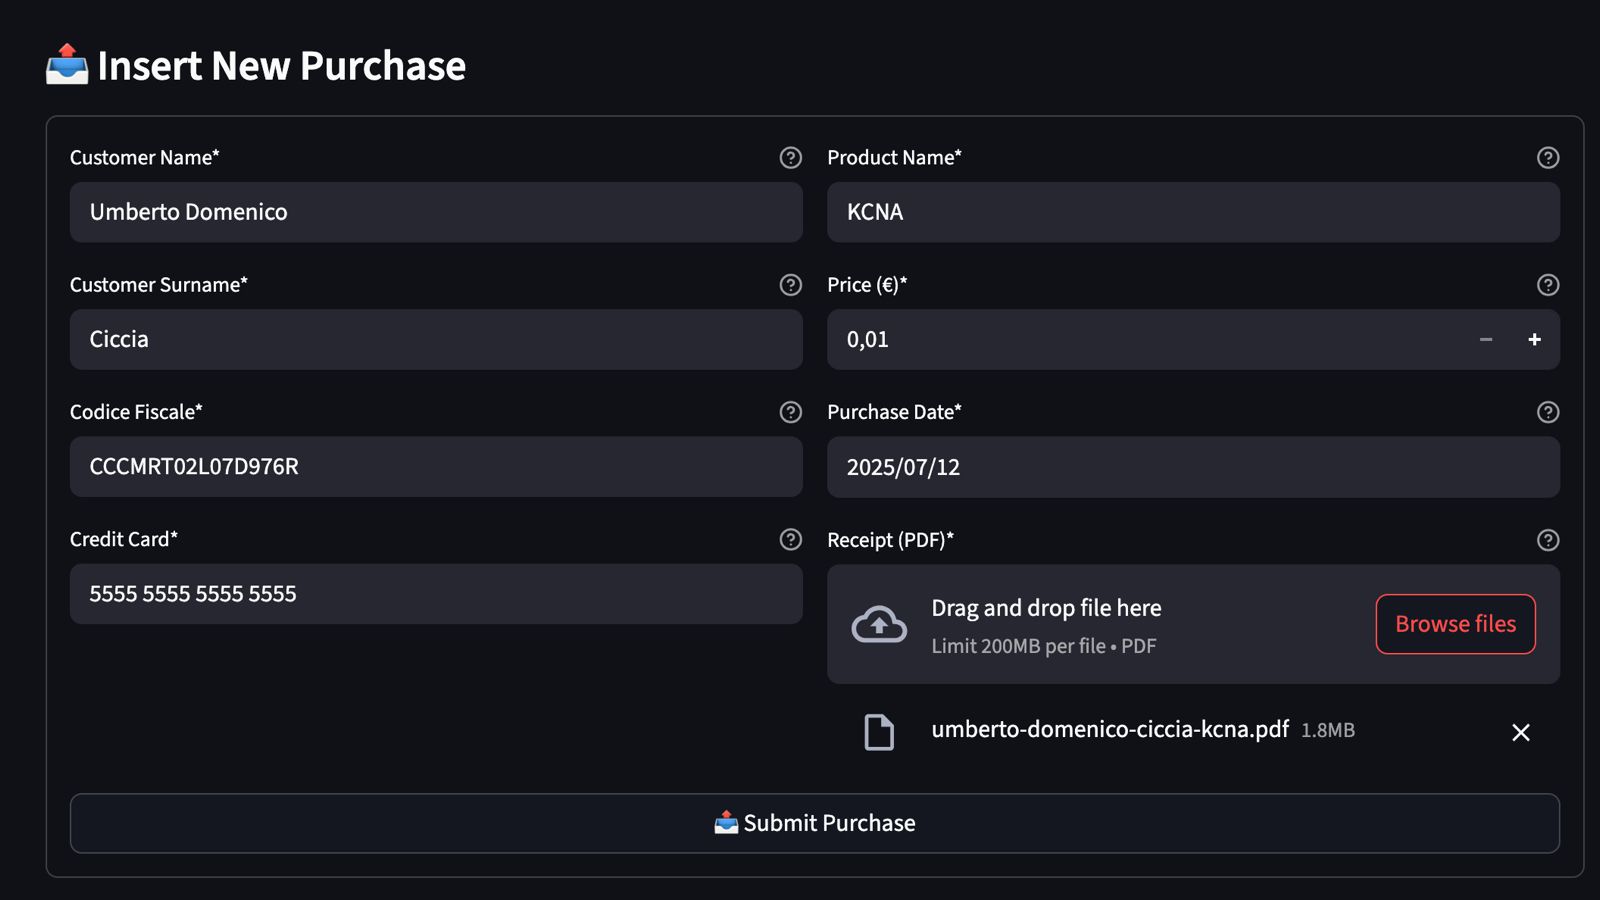Image resolution: width=1600 pixels, height=900 pixels.
Task: Open the Purchase Date picker field
Action: tap(1192, 467)
